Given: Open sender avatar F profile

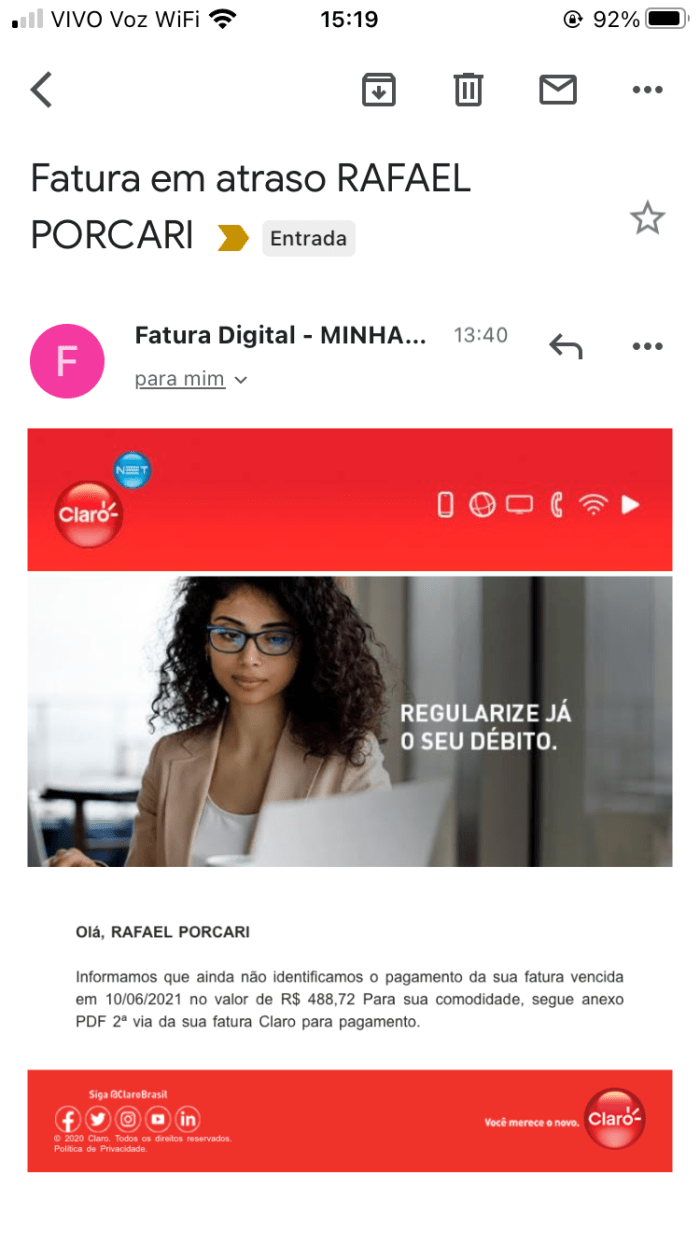Looking at the screenshot, I should point(67,361).
